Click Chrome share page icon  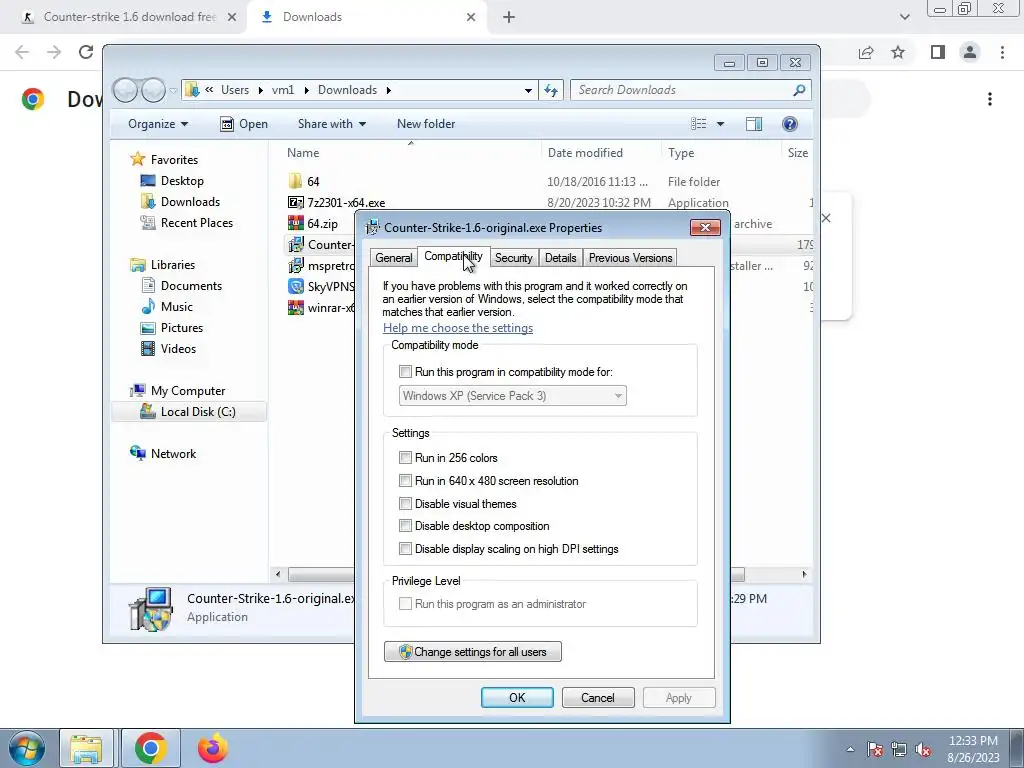coord(866,52)
